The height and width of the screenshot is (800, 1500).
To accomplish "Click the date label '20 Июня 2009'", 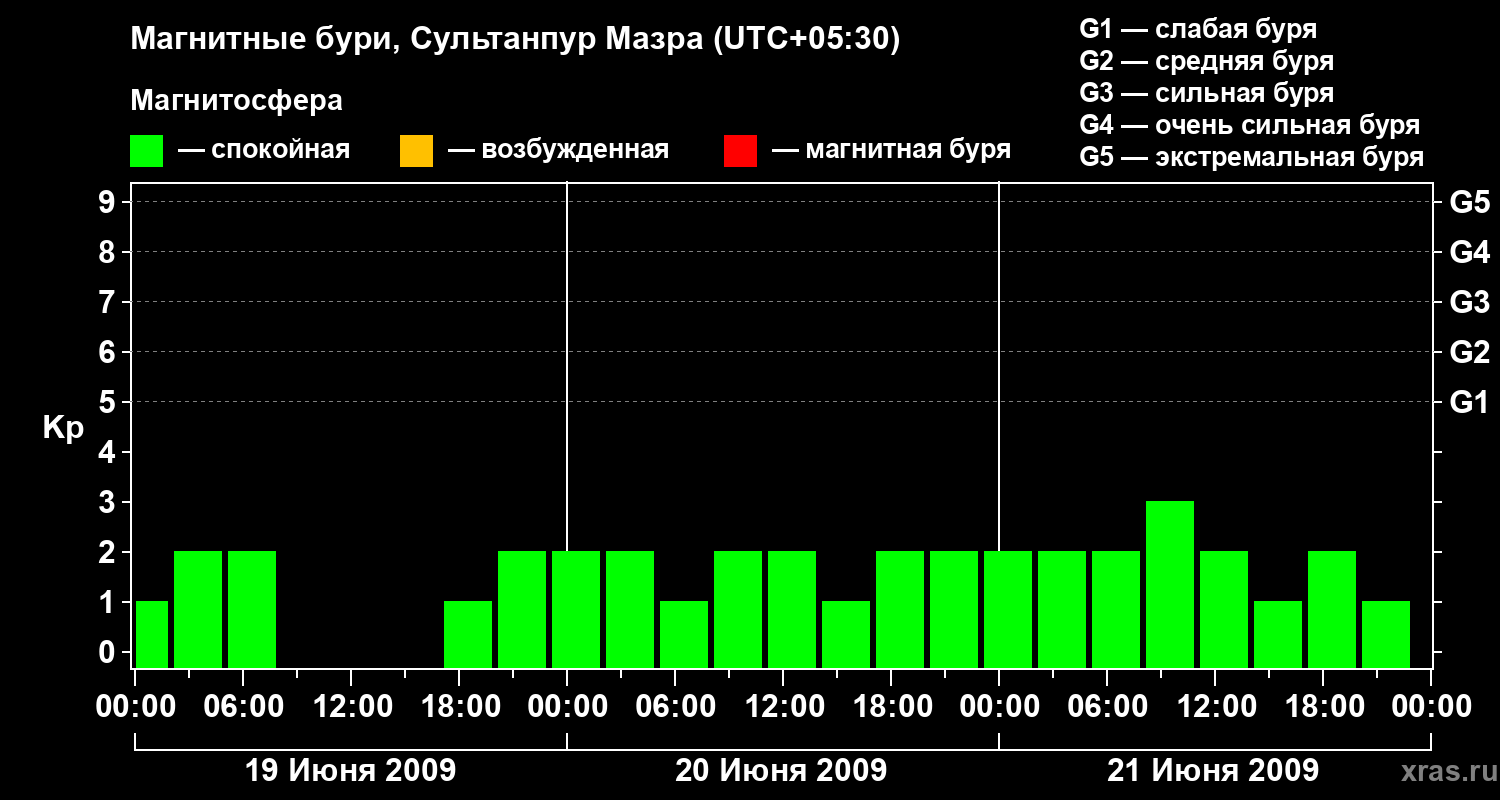I will point(781,771).
